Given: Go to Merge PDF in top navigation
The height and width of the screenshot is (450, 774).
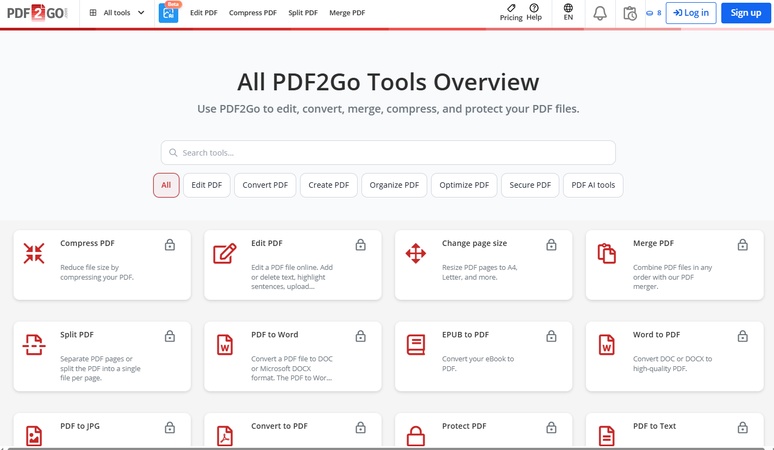Looking at the screenshot, I should (347, 13).
